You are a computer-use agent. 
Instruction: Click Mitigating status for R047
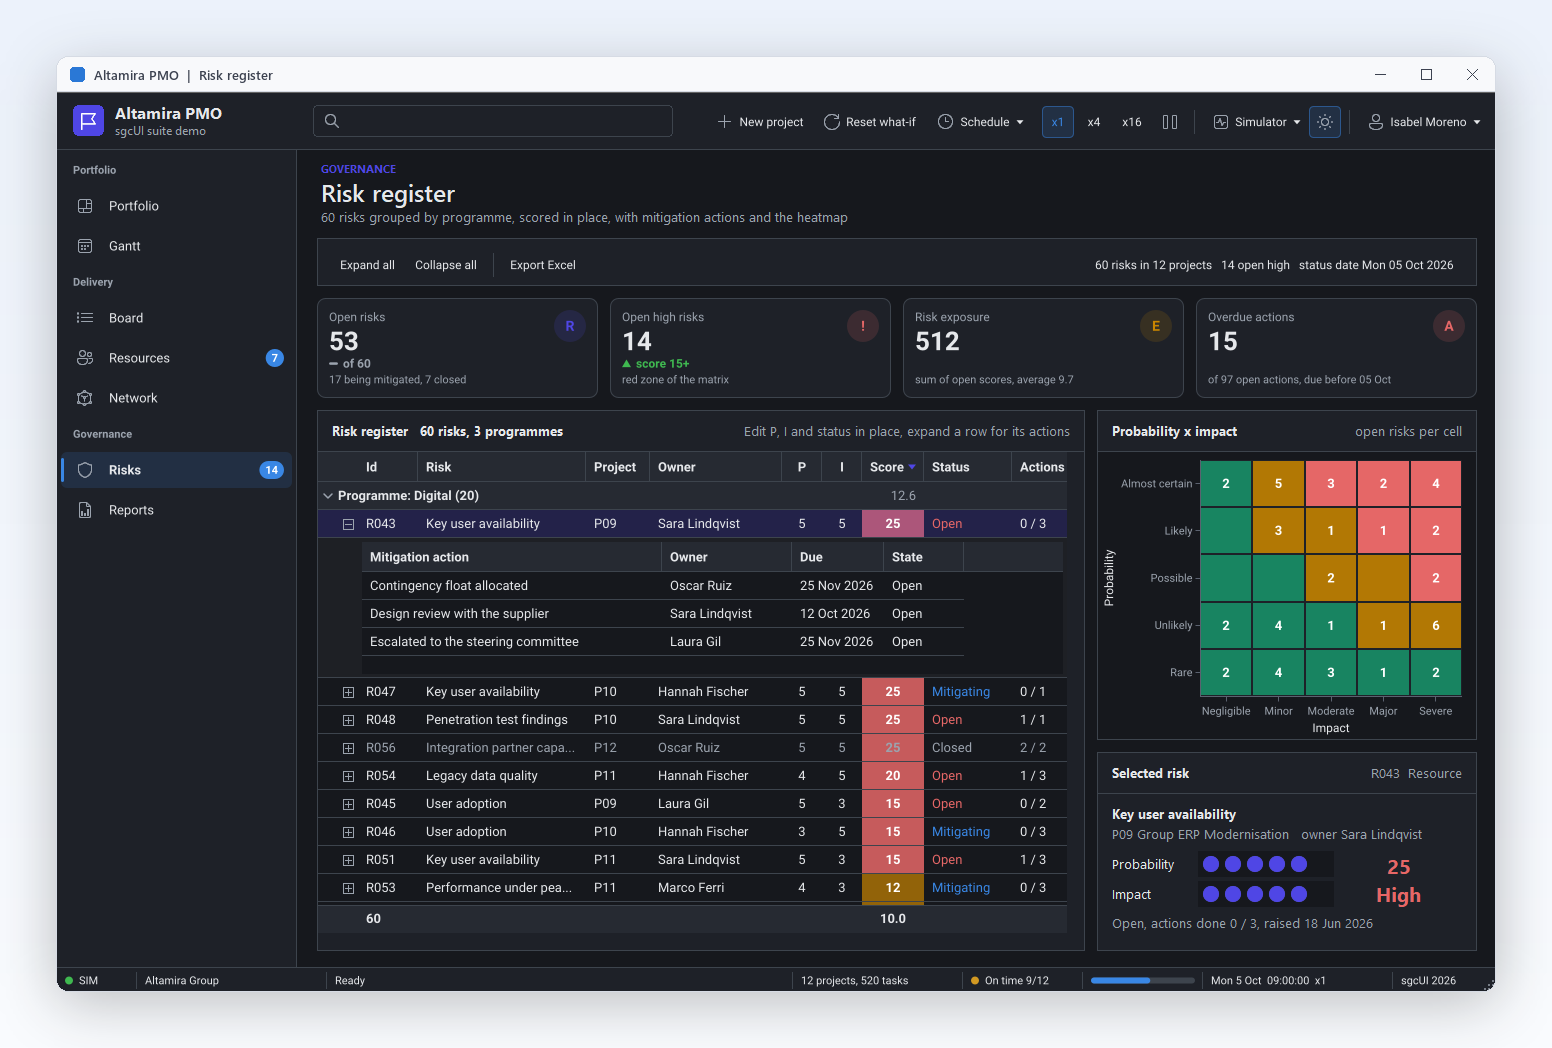pos(961,692)
